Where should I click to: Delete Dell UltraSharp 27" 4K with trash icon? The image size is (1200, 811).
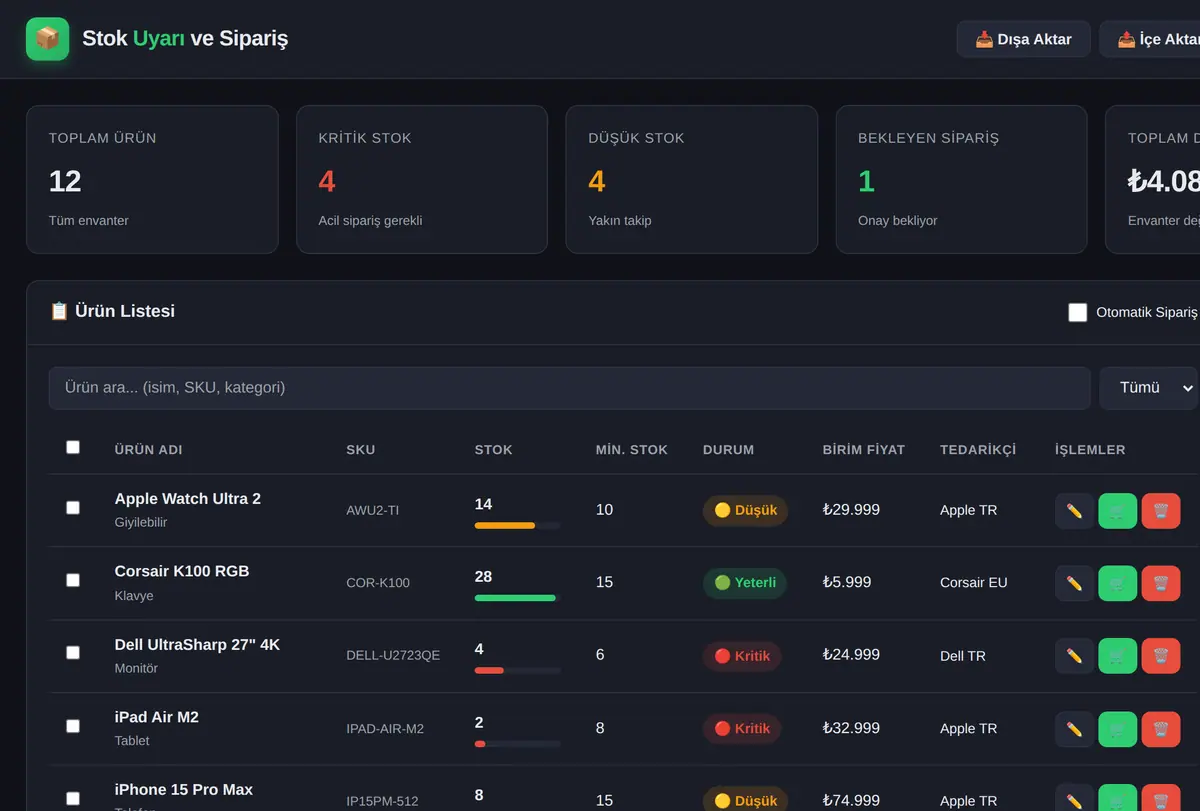click(x=1161, y=656)
